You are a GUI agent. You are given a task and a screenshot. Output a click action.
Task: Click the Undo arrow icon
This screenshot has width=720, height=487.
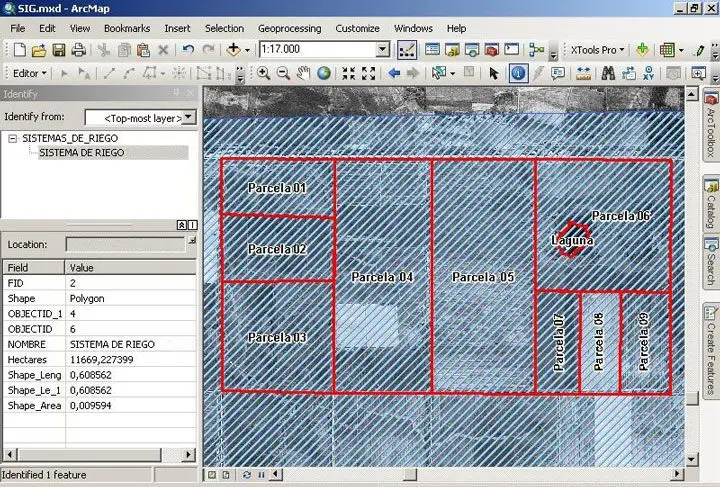(x=188, y=49)
